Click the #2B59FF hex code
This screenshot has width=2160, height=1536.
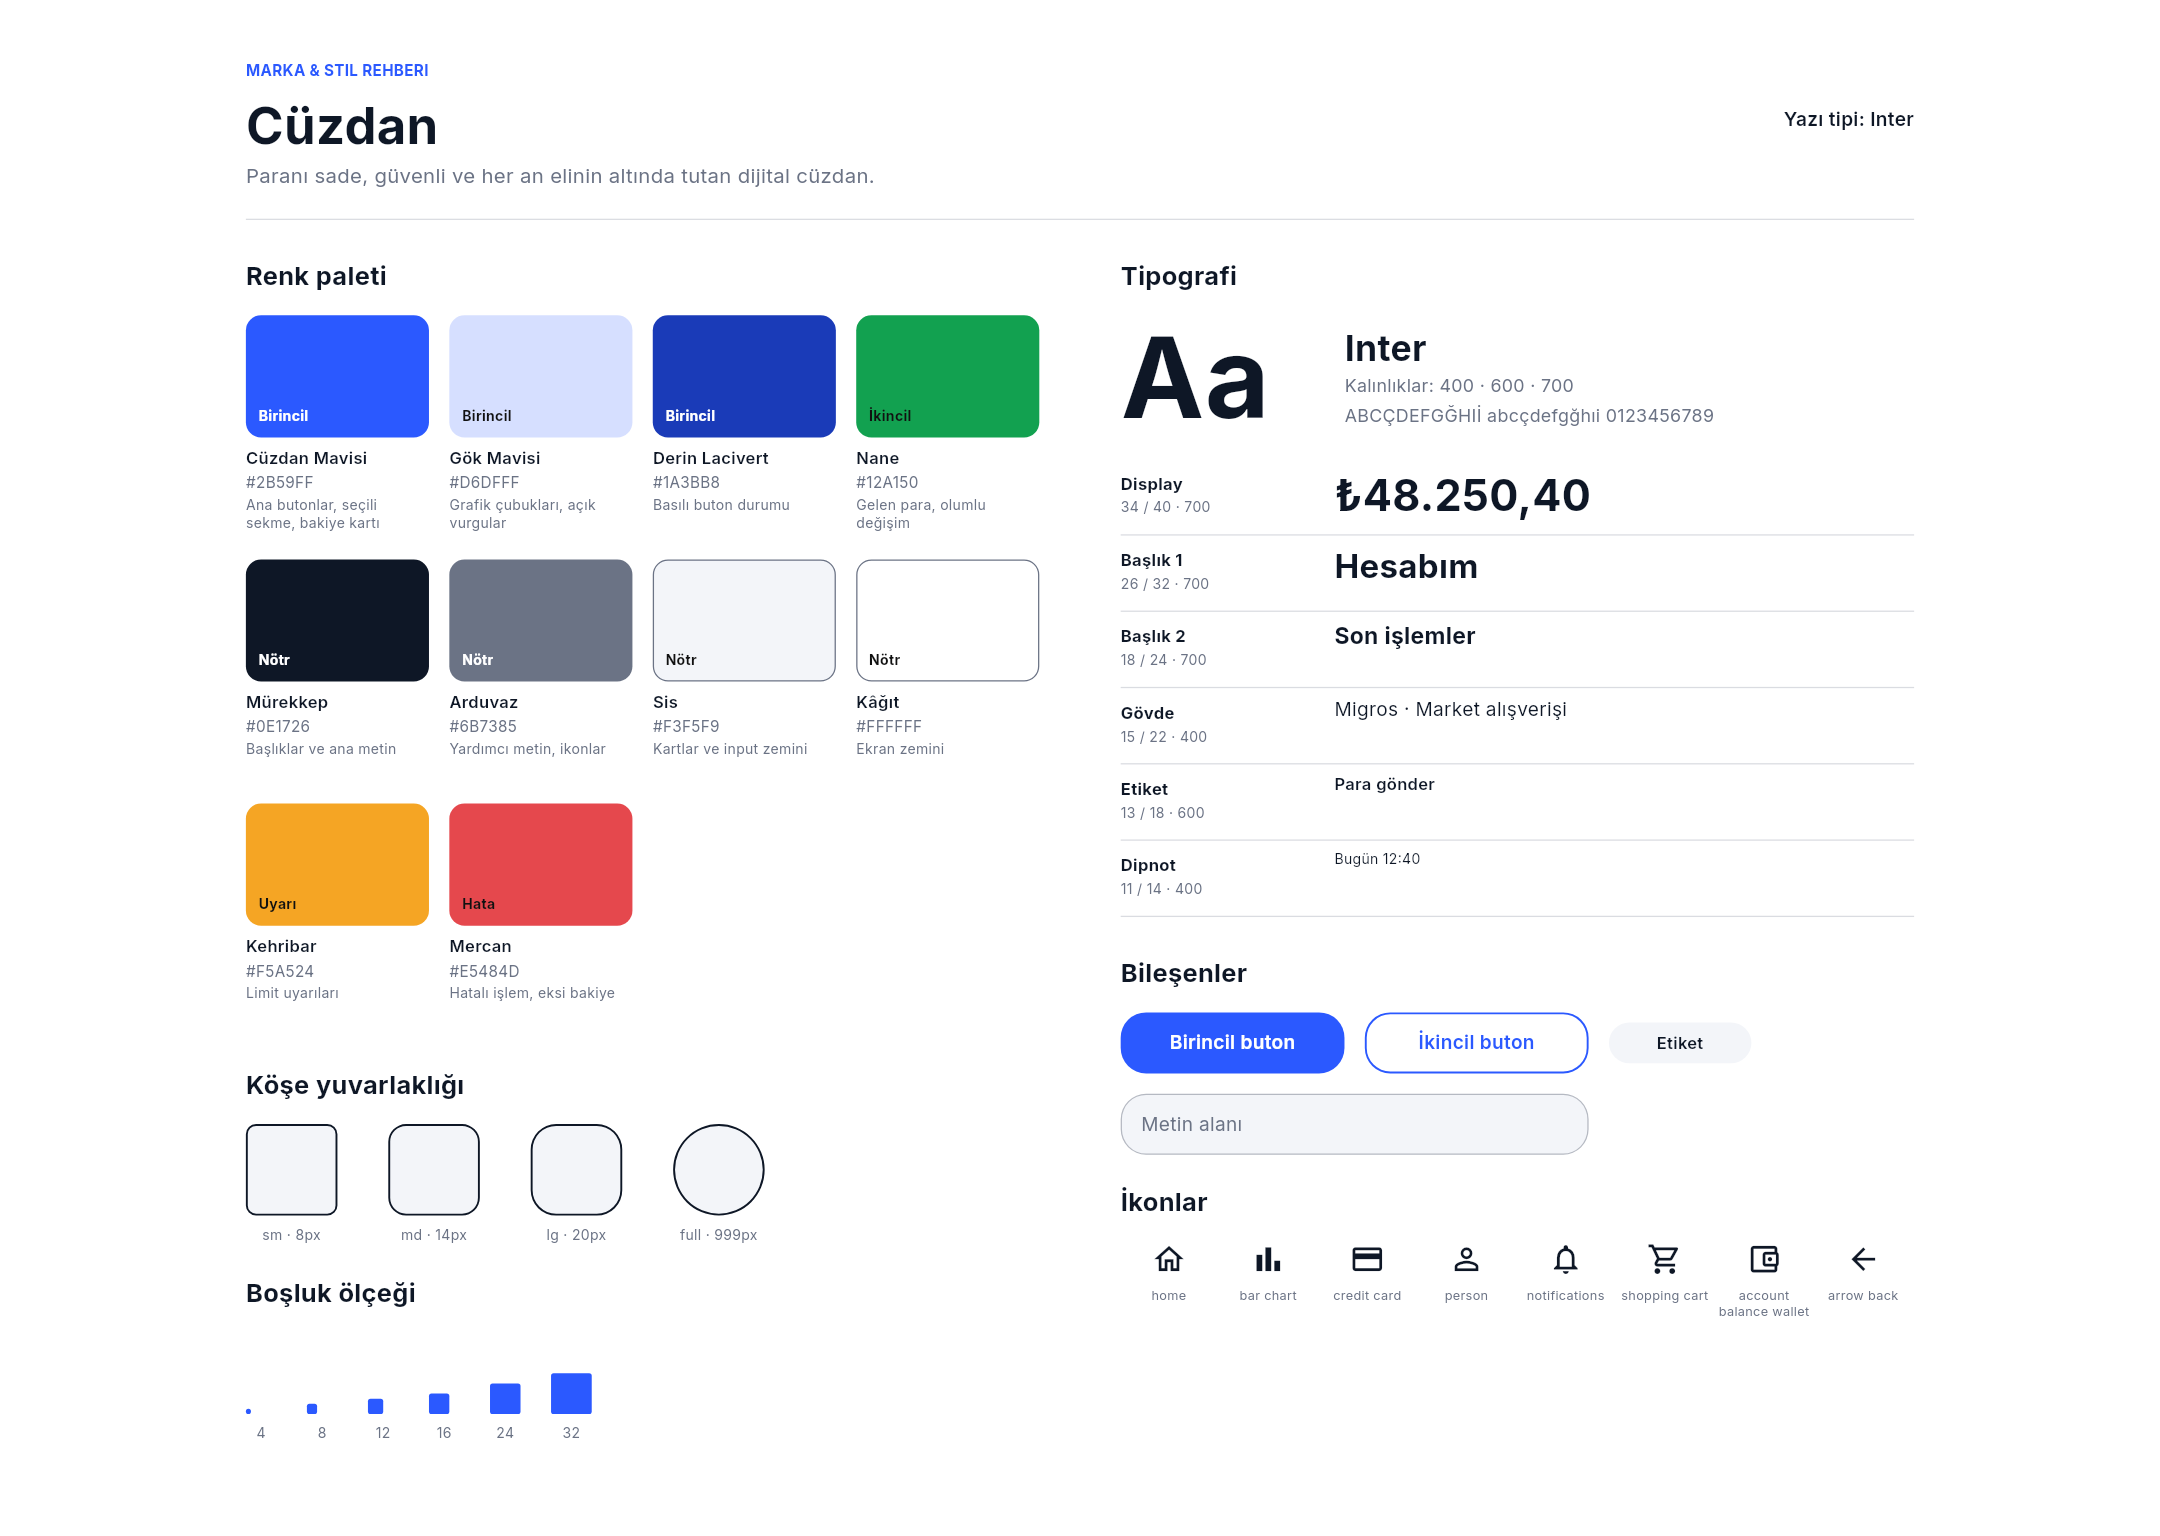click(x=280, y=482)
